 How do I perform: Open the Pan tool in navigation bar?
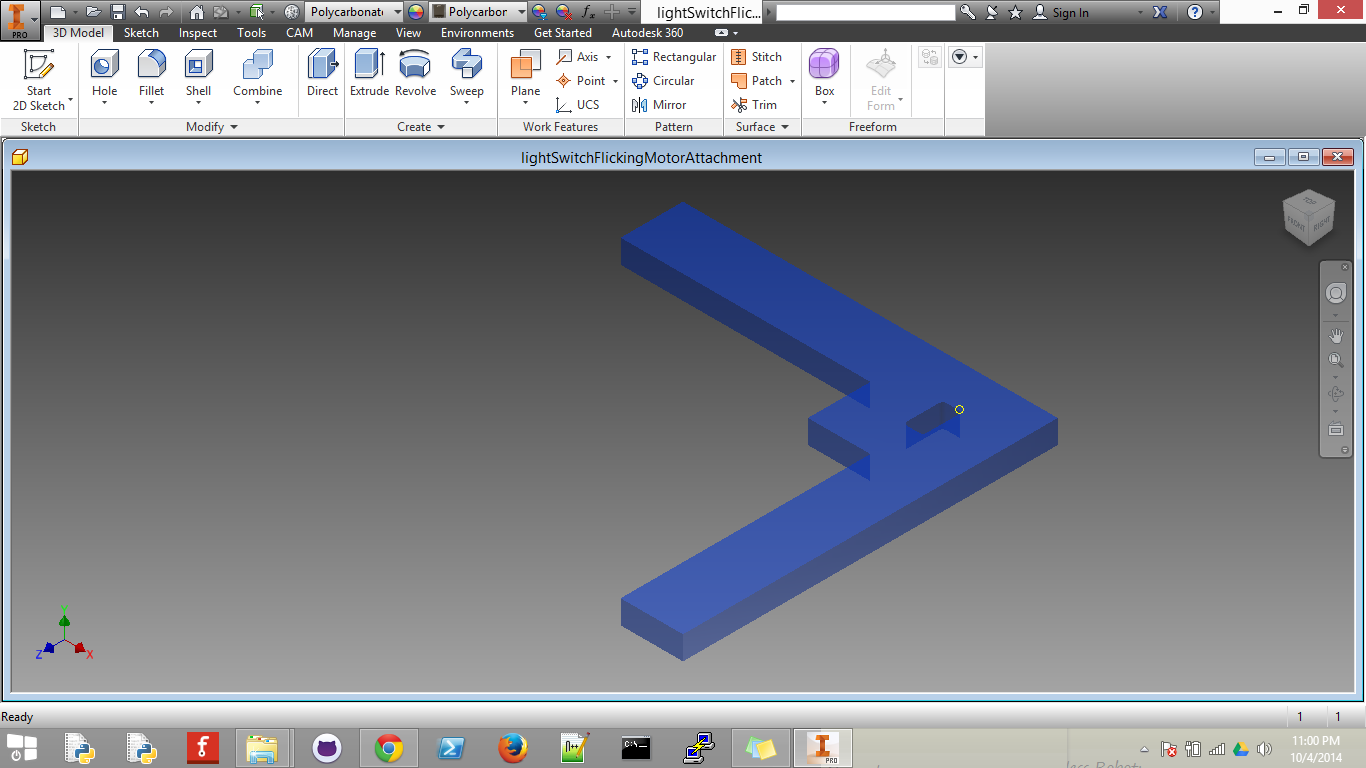coord(1336,335)
